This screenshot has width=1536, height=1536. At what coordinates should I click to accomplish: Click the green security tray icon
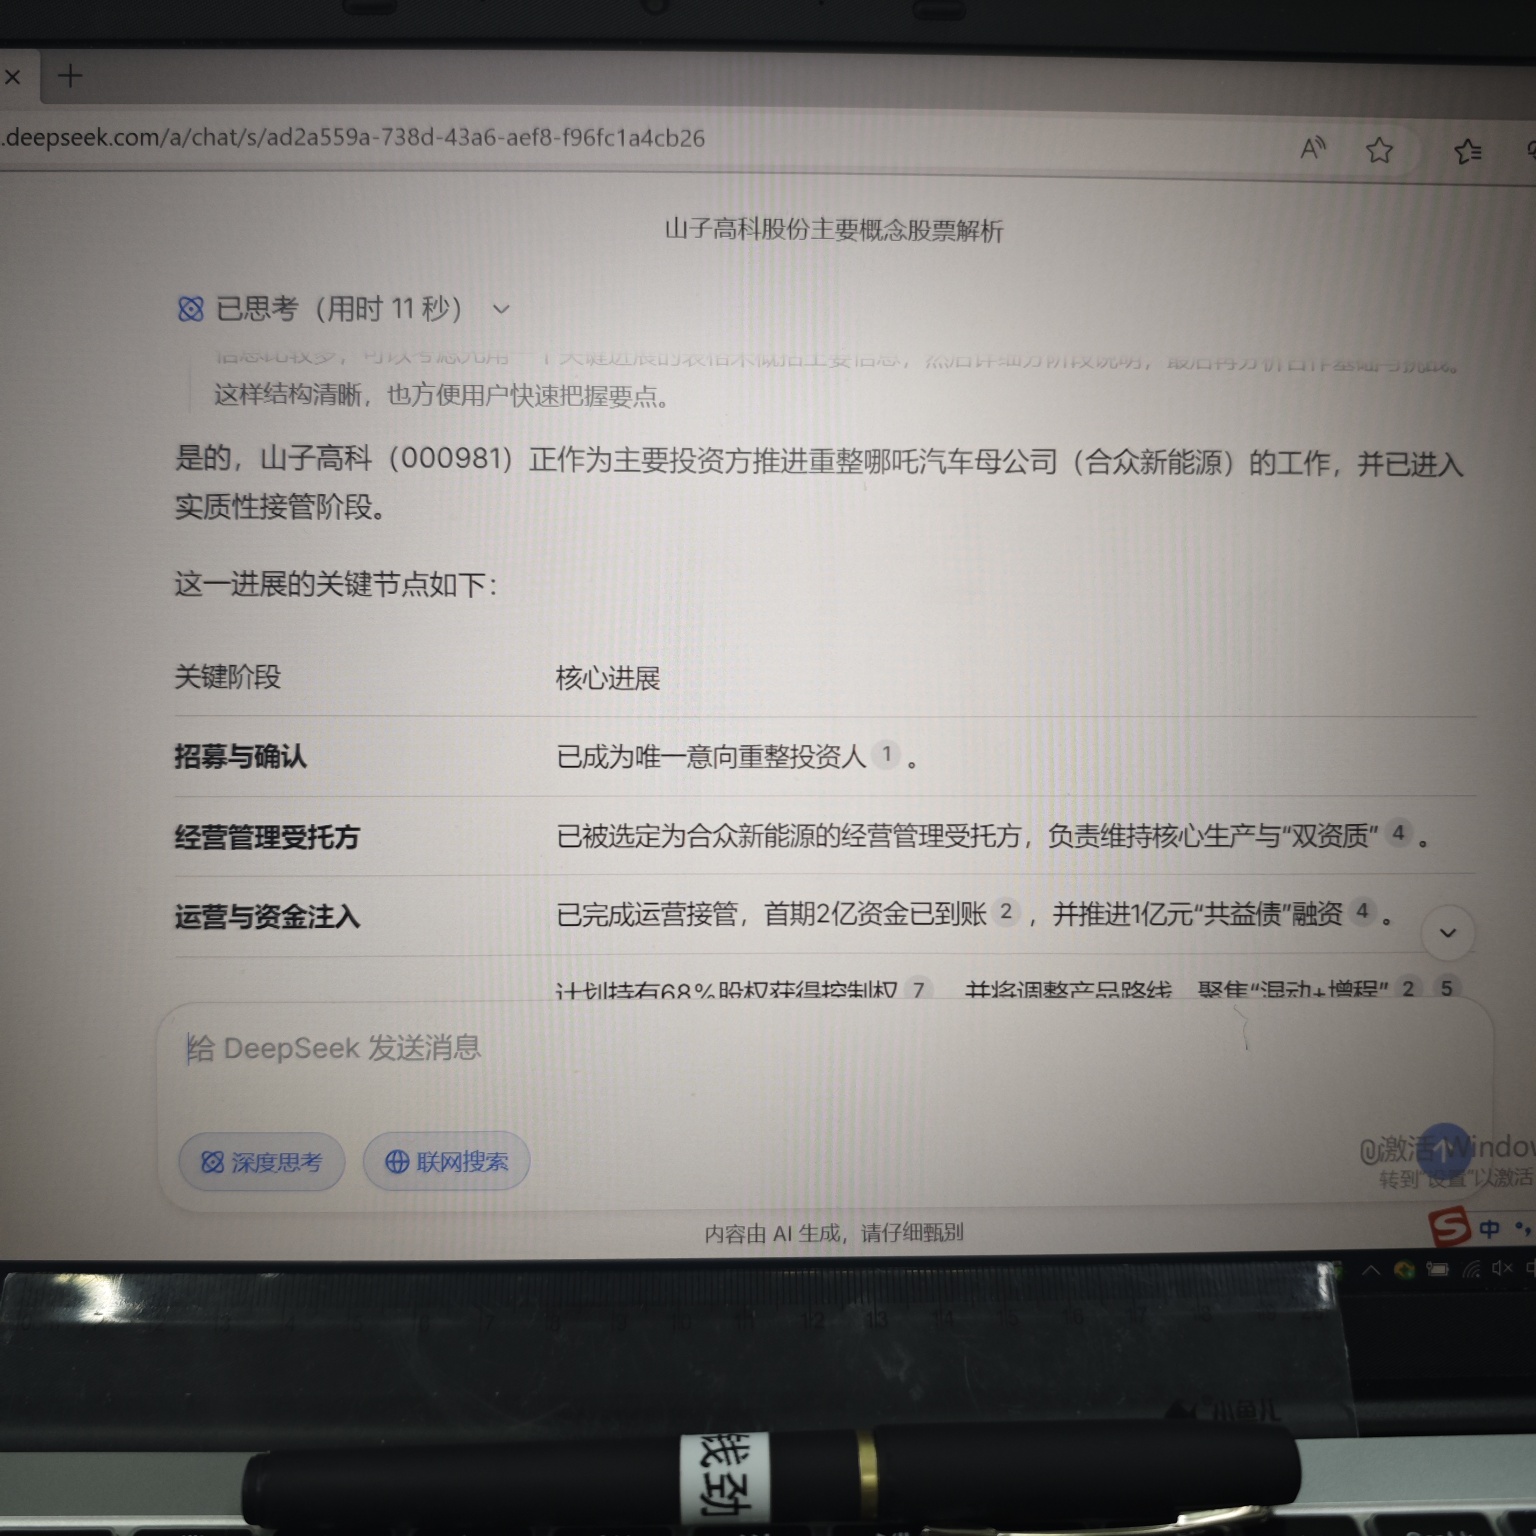(x=1404, y=1270)
